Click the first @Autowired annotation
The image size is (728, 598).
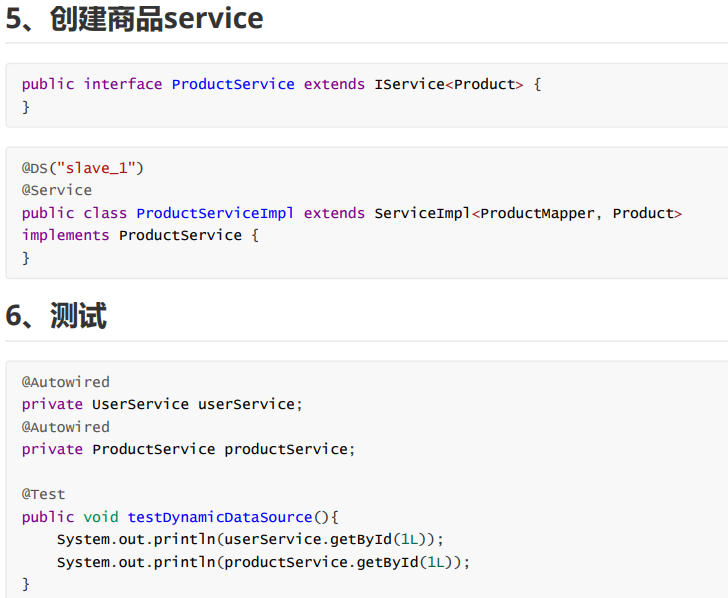[x=66, y=382]
